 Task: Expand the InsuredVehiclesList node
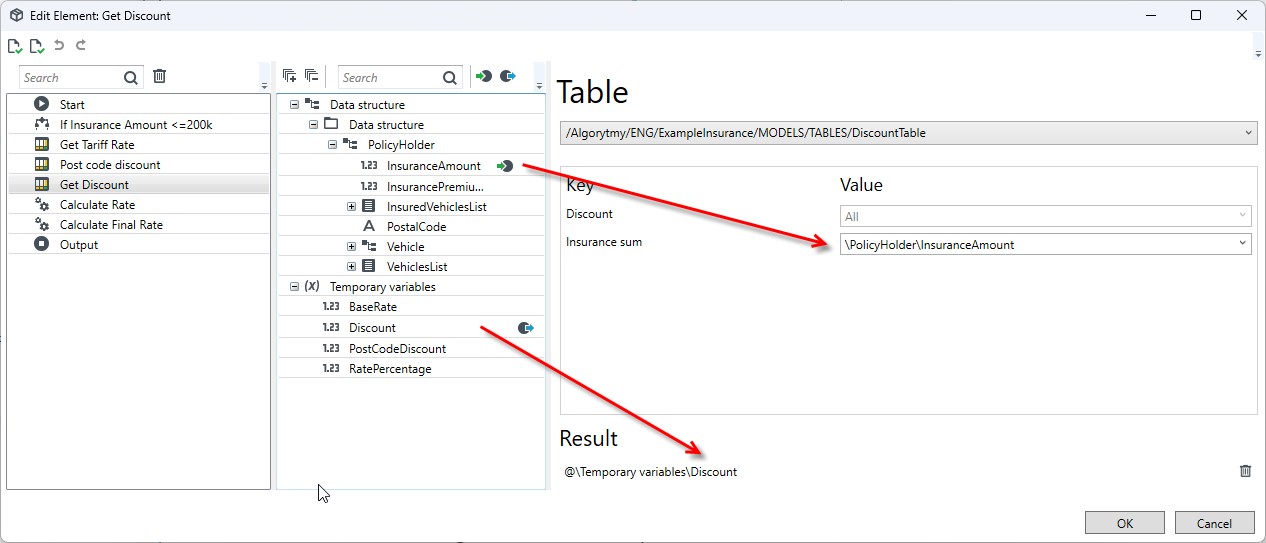(x=351, y=206)
